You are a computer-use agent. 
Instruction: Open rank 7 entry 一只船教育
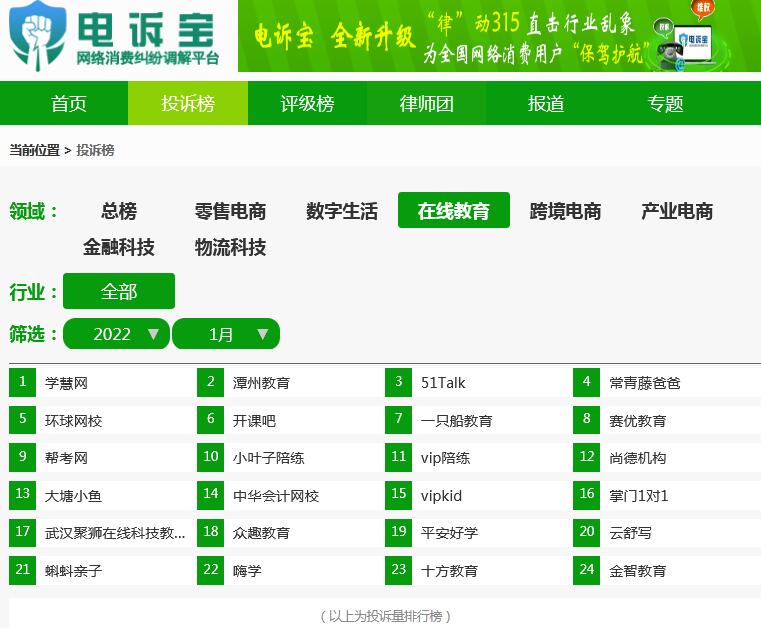click(x=457, y=421)
